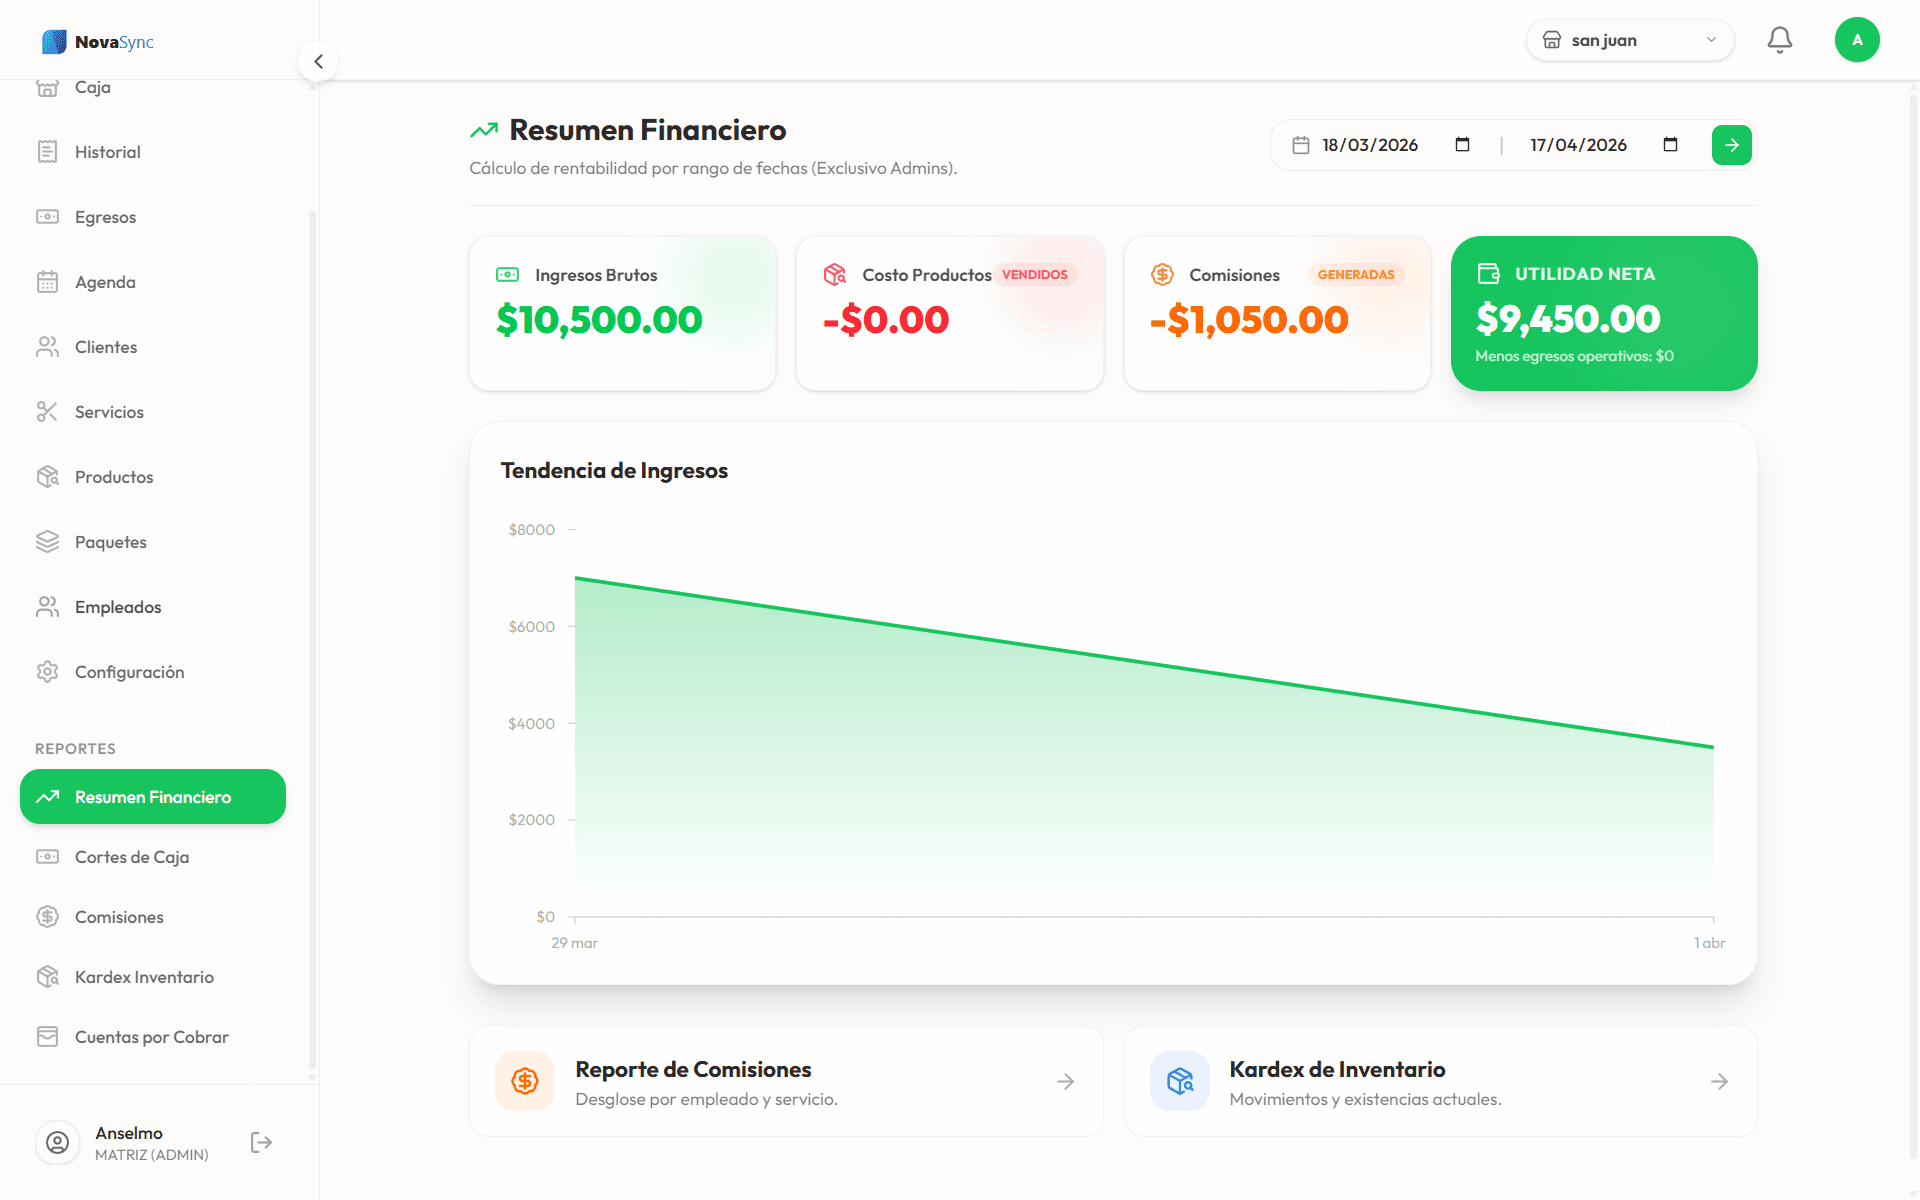
Task: Click the Resumen Financiero trend icon in header
Action: pos(484,130)
